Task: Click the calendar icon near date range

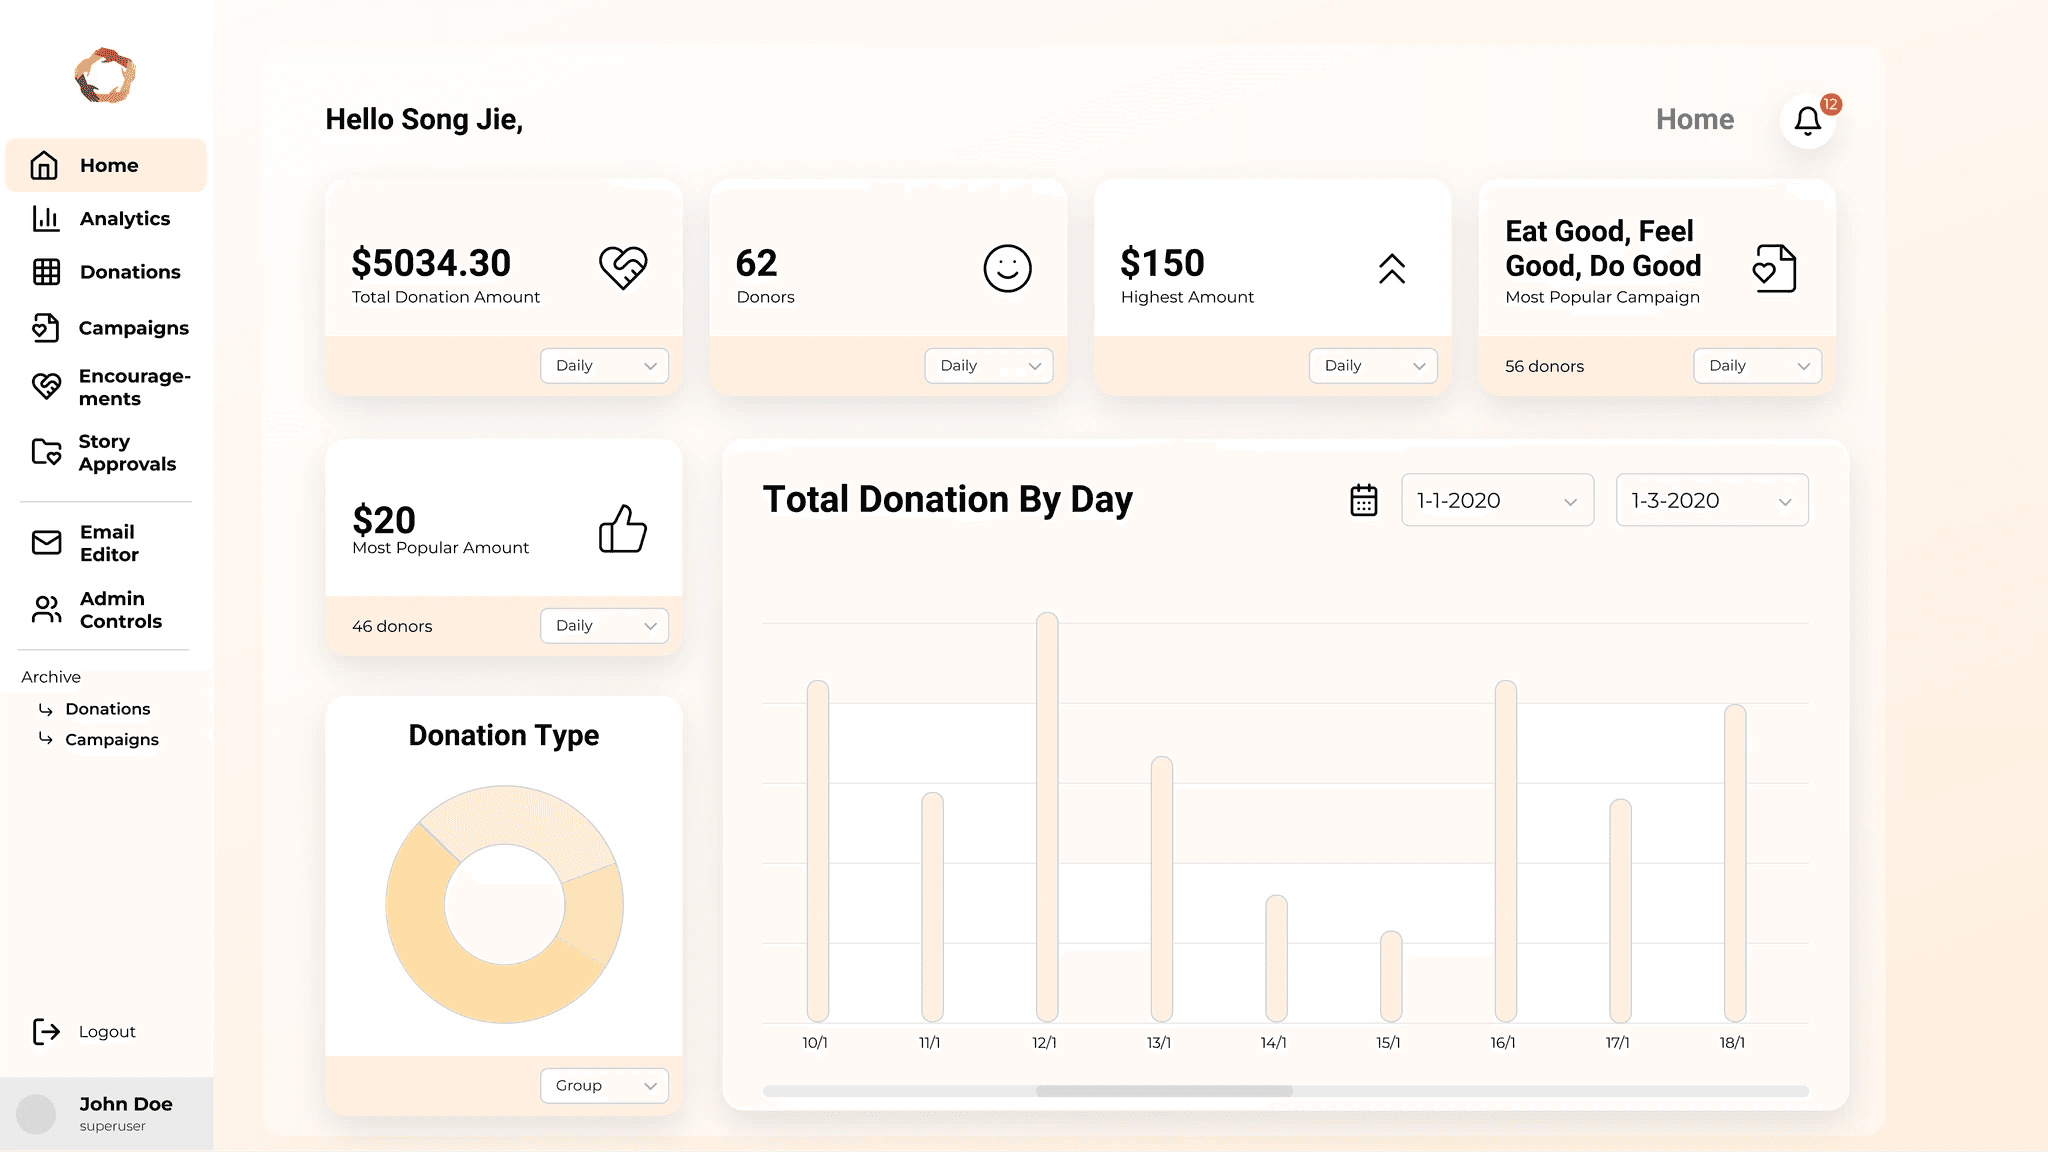Action: pyautogui.click(x=1363, y=500)
